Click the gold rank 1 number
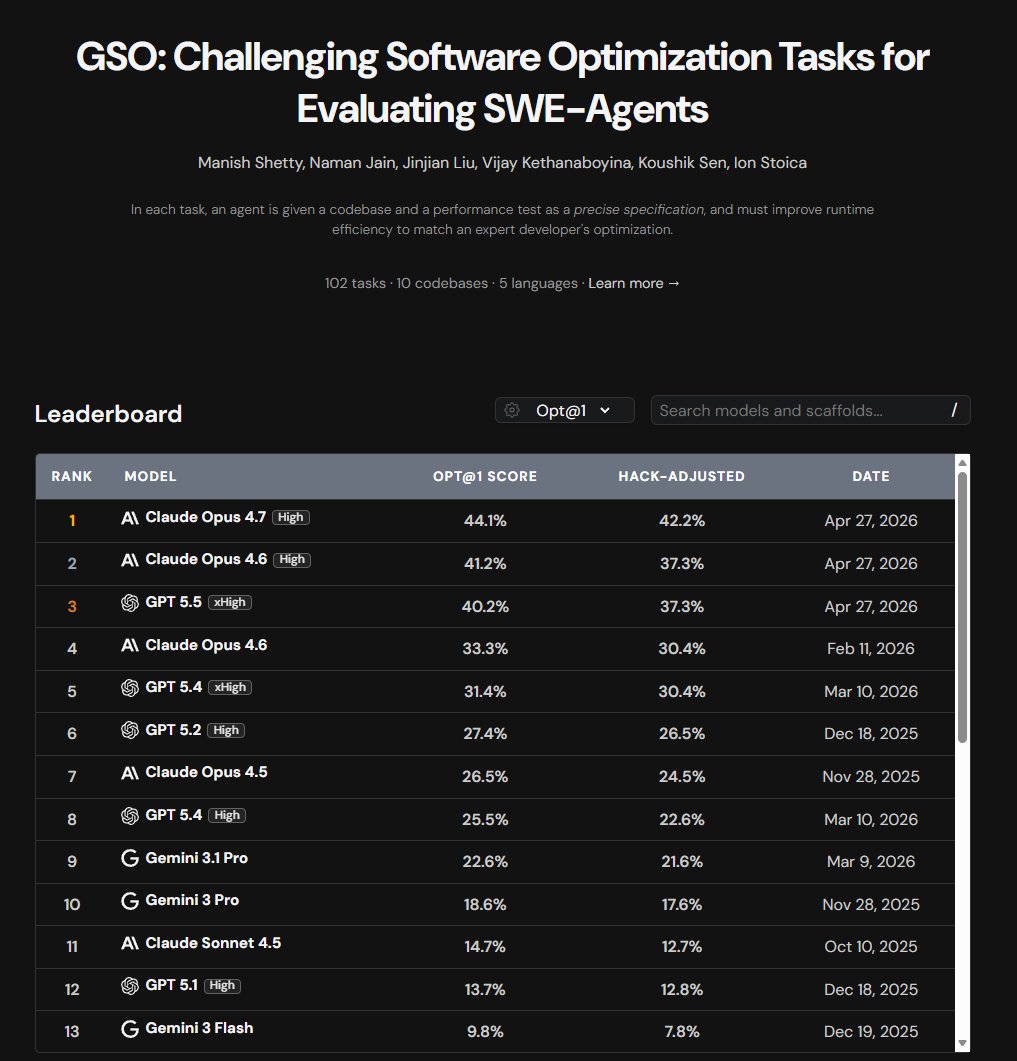 pos(72,520)
